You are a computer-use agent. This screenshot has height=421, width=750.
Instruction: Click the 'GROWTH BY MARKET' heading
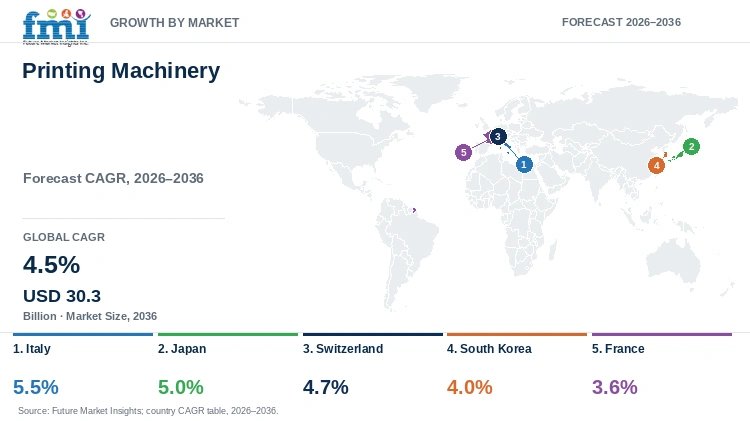click(x=175, y=22)
